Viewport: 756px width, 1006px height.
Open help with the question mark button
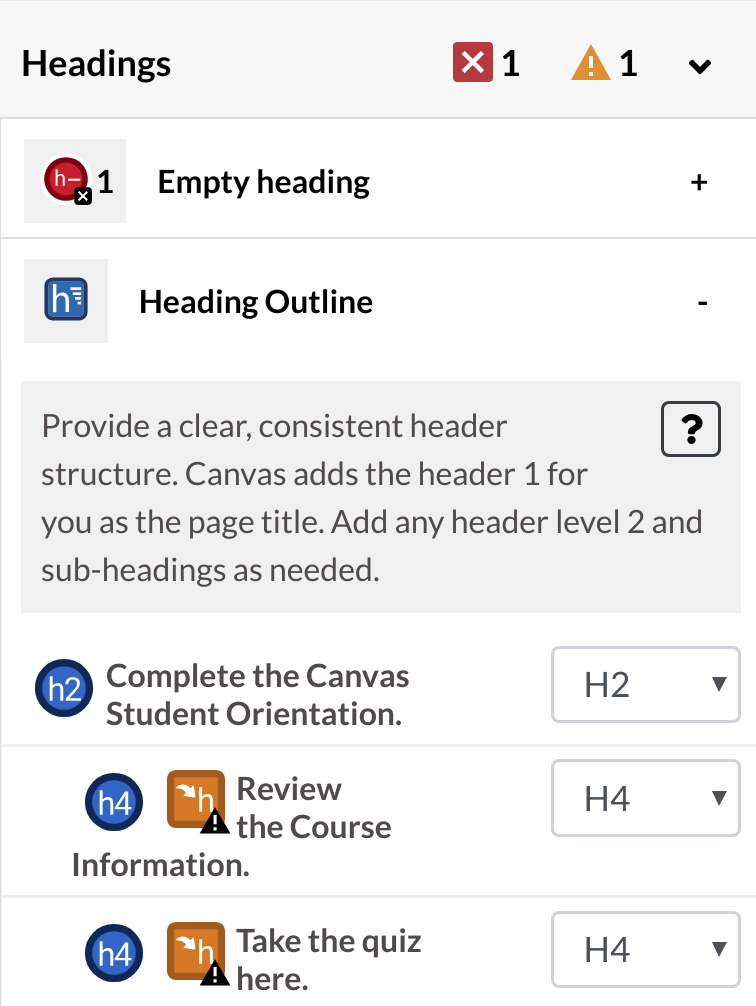691,429
